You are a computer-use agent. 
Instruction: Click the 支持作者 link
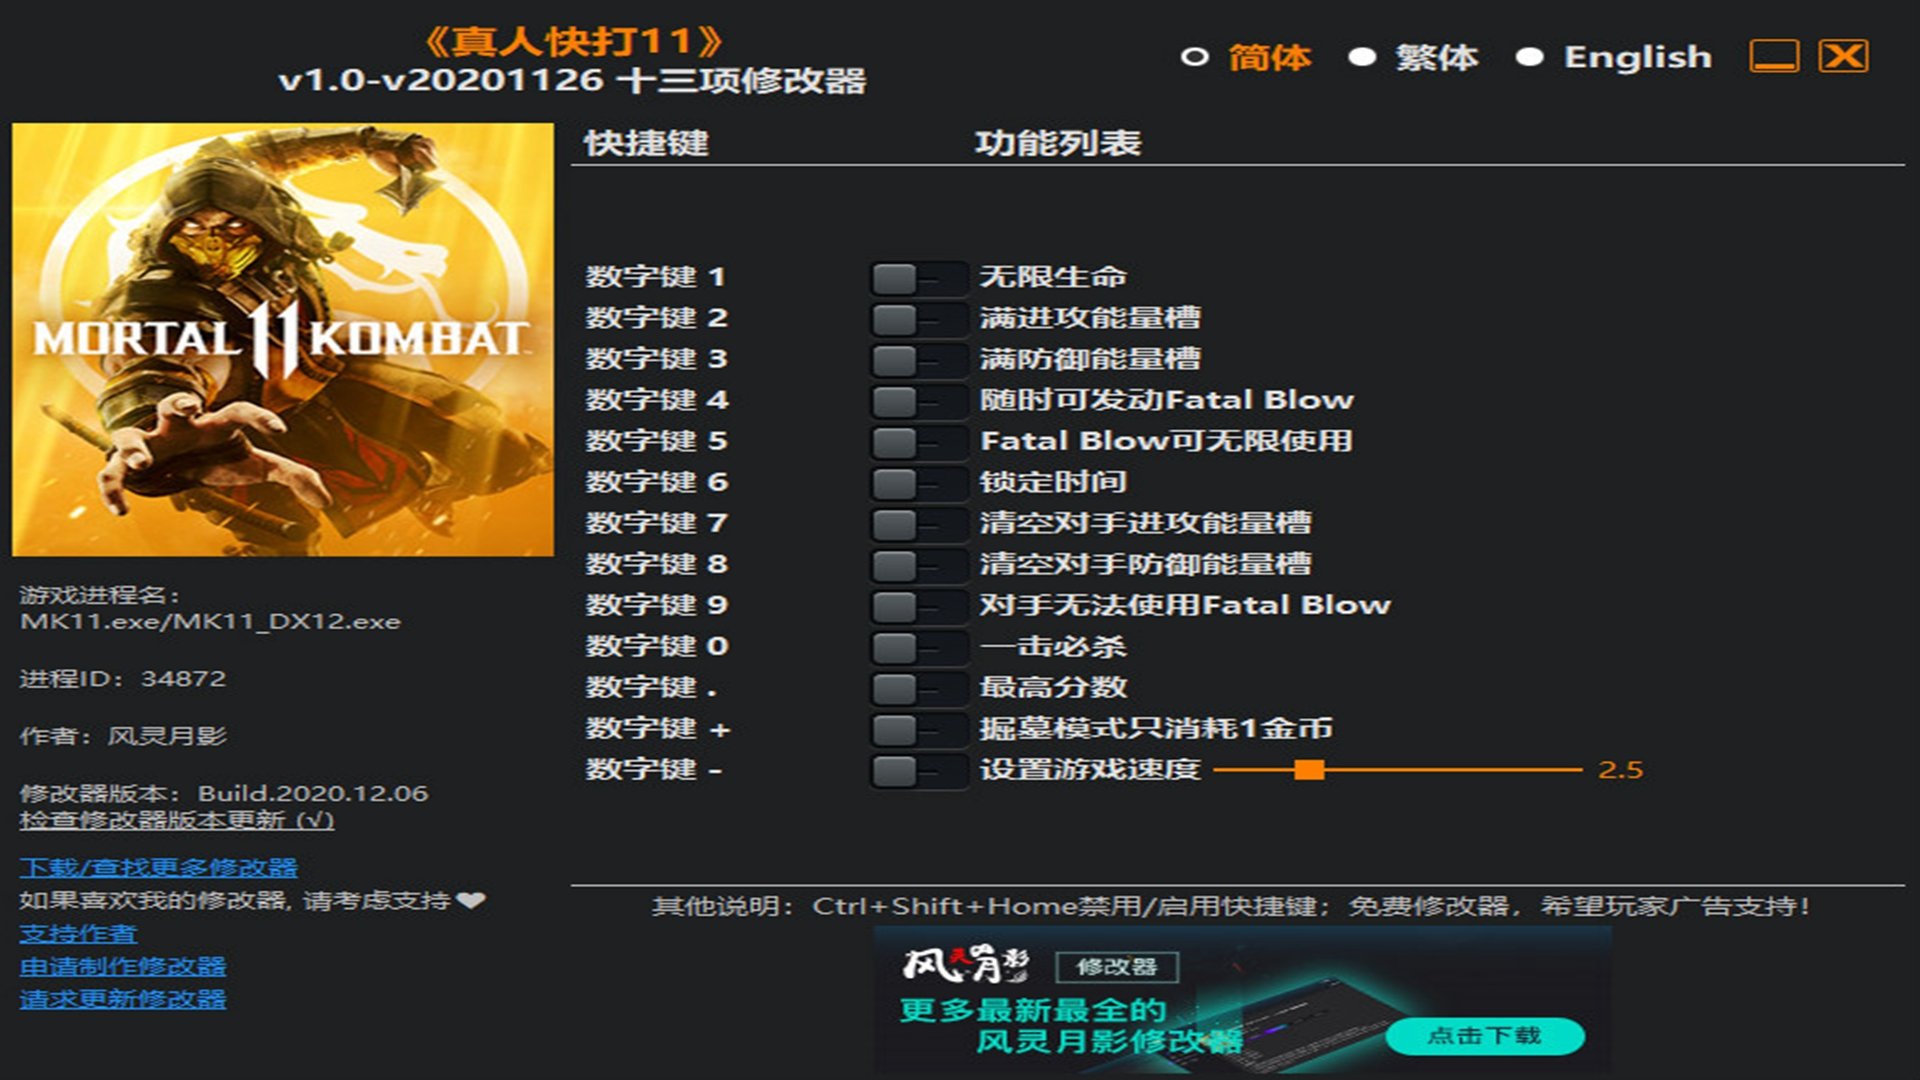point(78,934)
